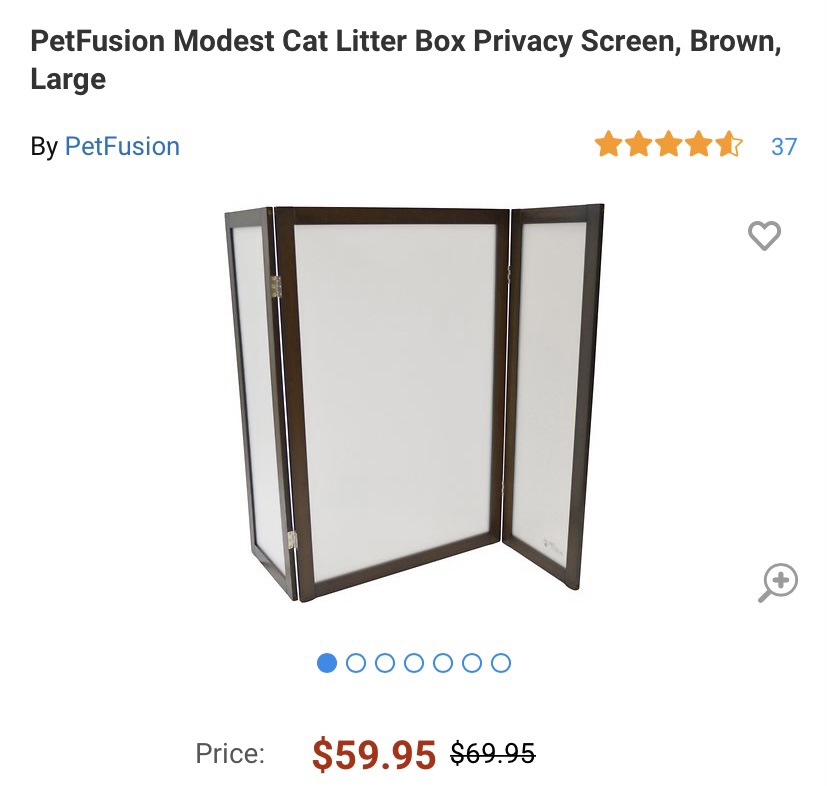Jump to the fourth carousel image dot

pos(414,663)
